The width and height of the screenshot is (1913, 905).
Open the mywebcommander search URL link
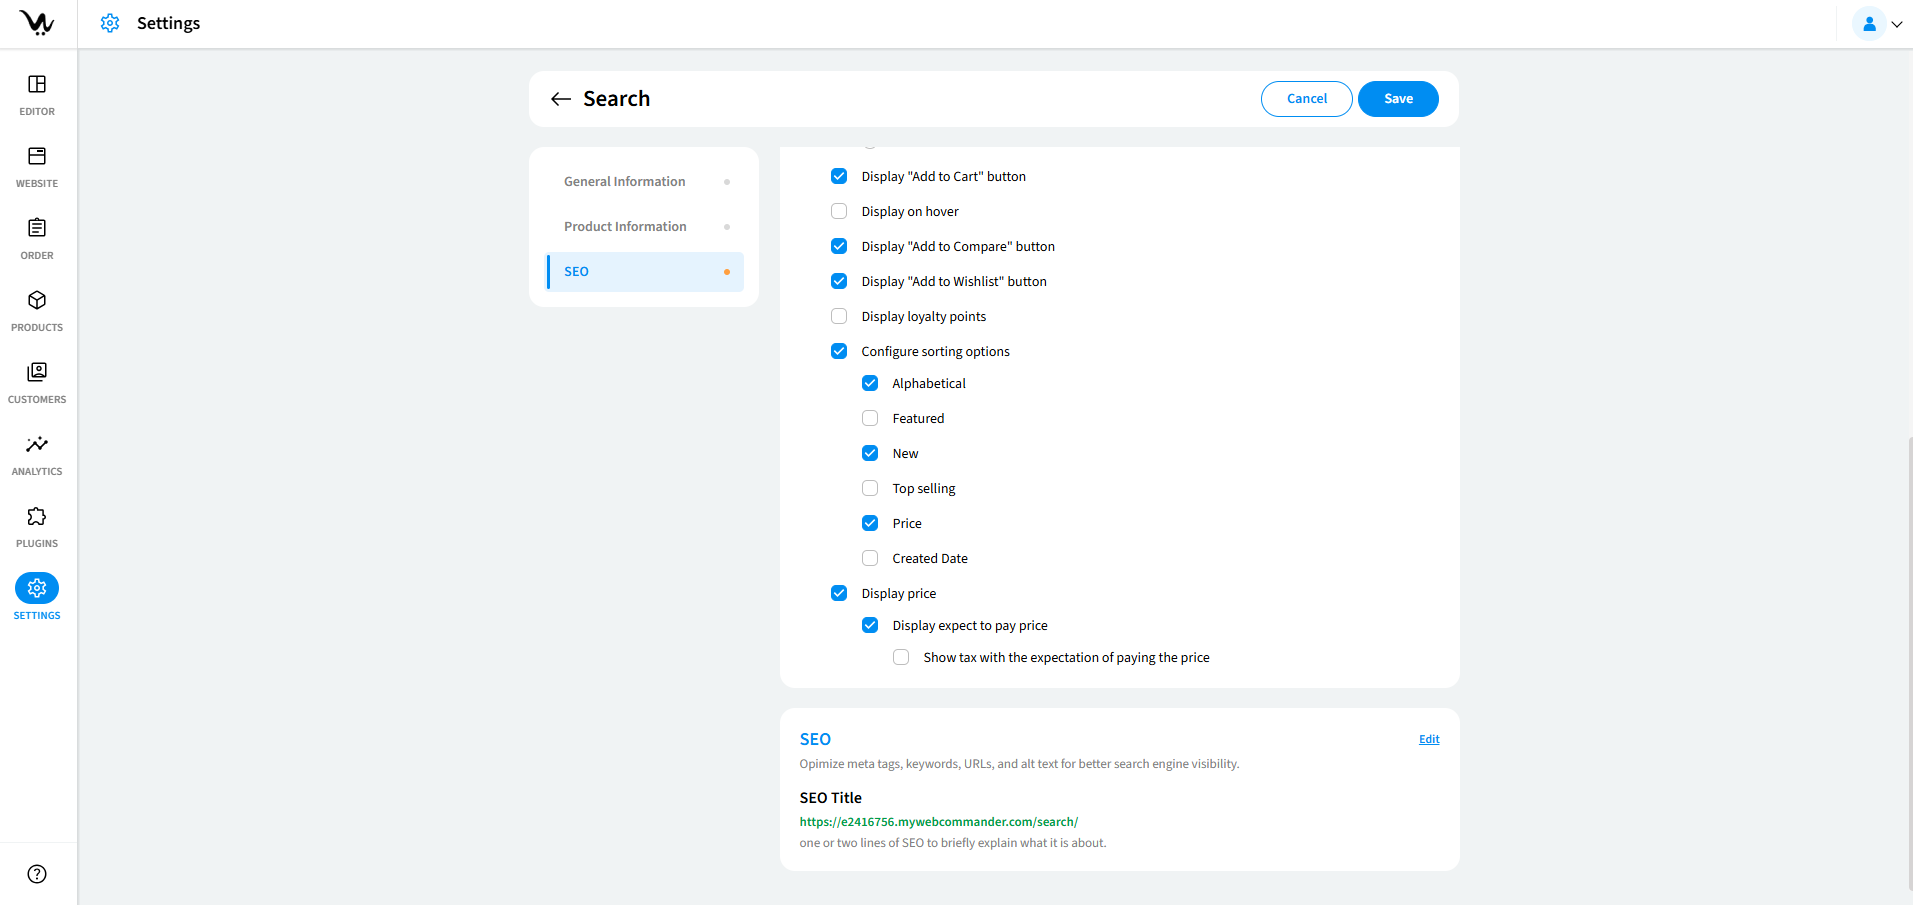coord(938,822)
